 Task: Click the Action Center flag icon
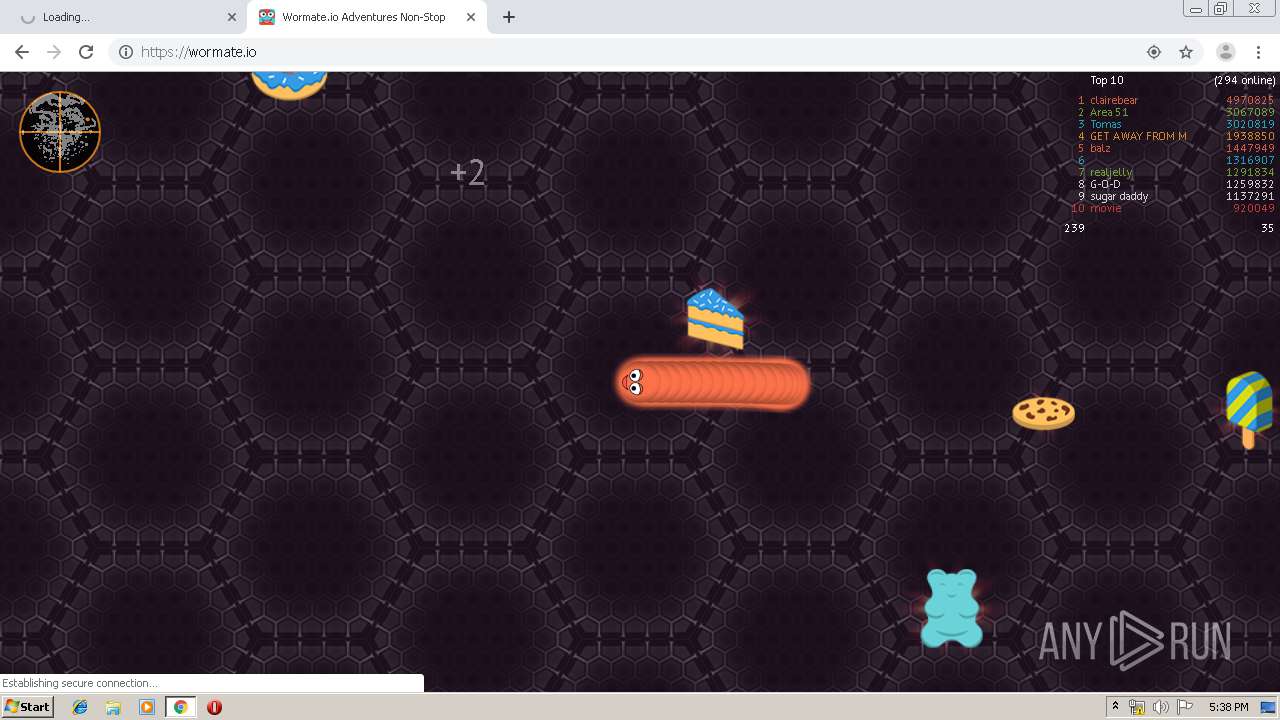coord(1184,707)
